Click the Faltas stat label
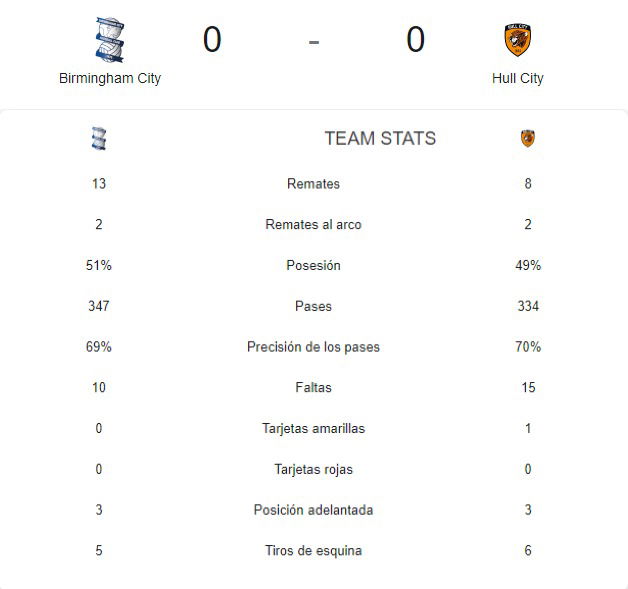Image resolution: width=628 pixels, height=589 pixels. [x=313, y=388]
